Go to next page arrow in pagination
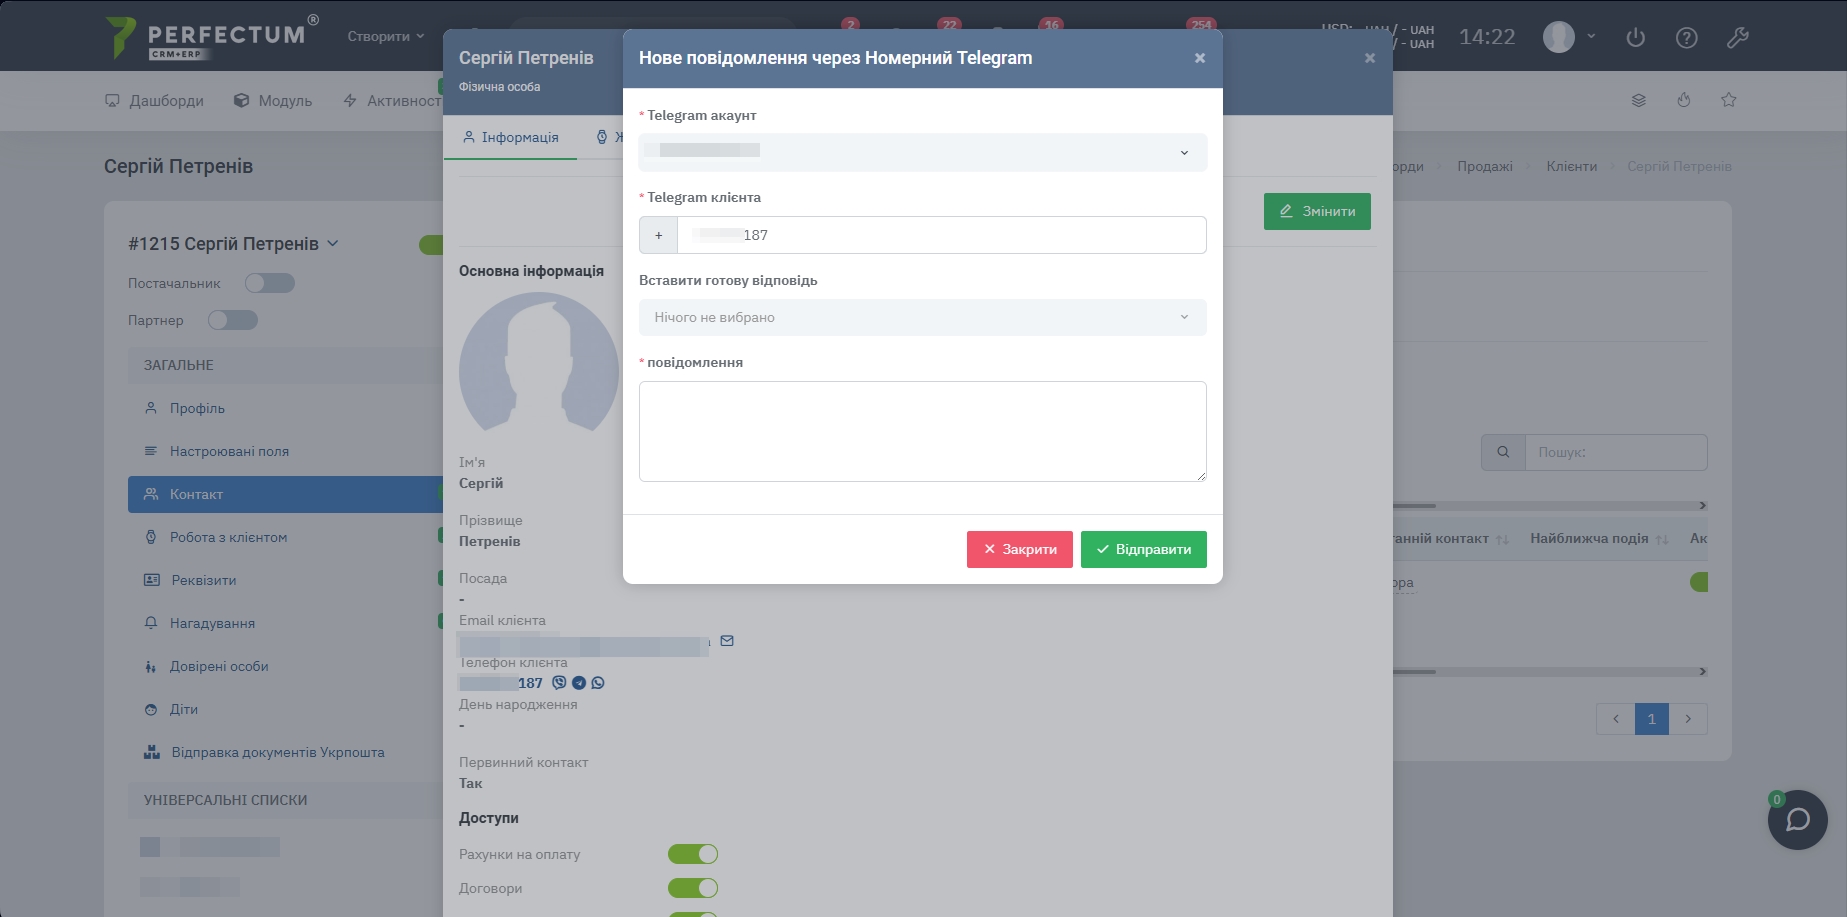Screen dimensions: 1847x917 pyautogui.click(x=1688, y=719)
